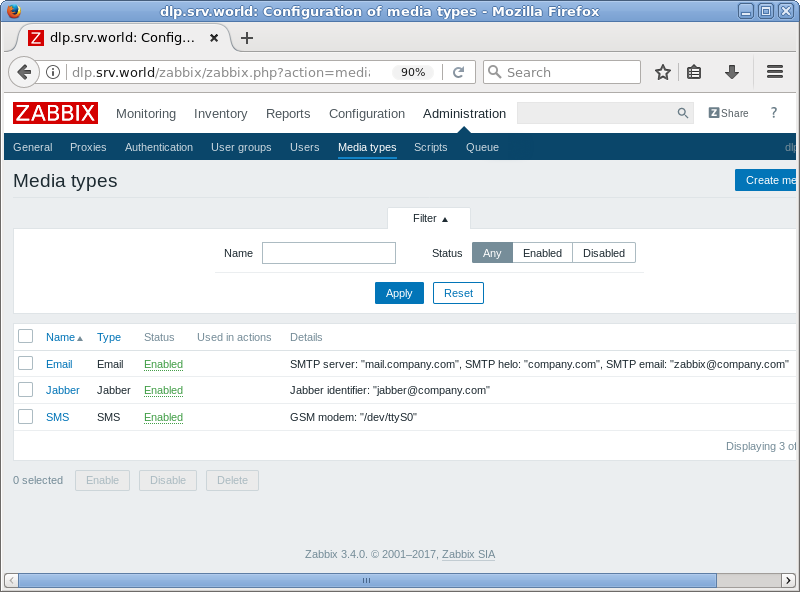The width and height of the screenshot is (800, 592).
Task: Toggle SMS status Enabled link
Action: (163, 417)
